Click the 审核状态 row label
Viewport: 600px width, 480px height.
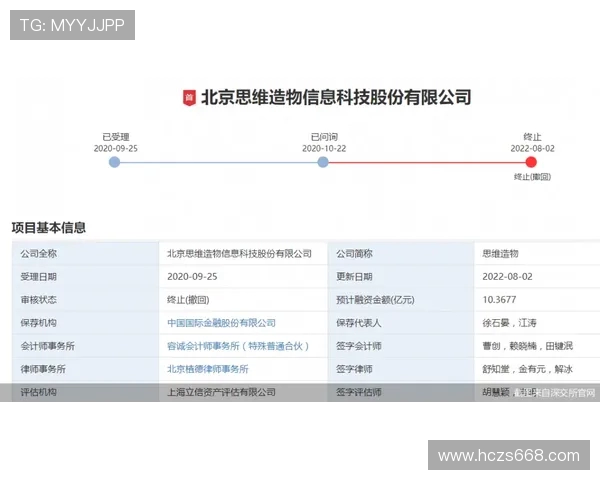point(39,300)
